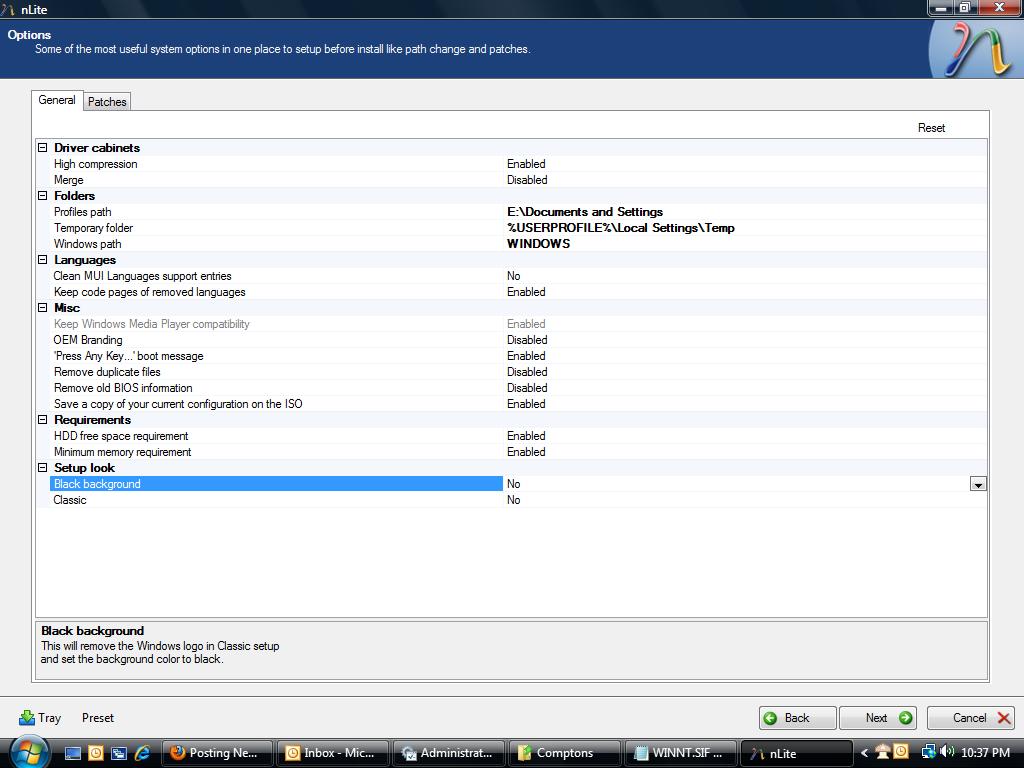Viewport: 1024px width, 768px height.
Task: Click the No value for Clean MUI Languages
Action: pyautogui.click(x=514, y=276)
